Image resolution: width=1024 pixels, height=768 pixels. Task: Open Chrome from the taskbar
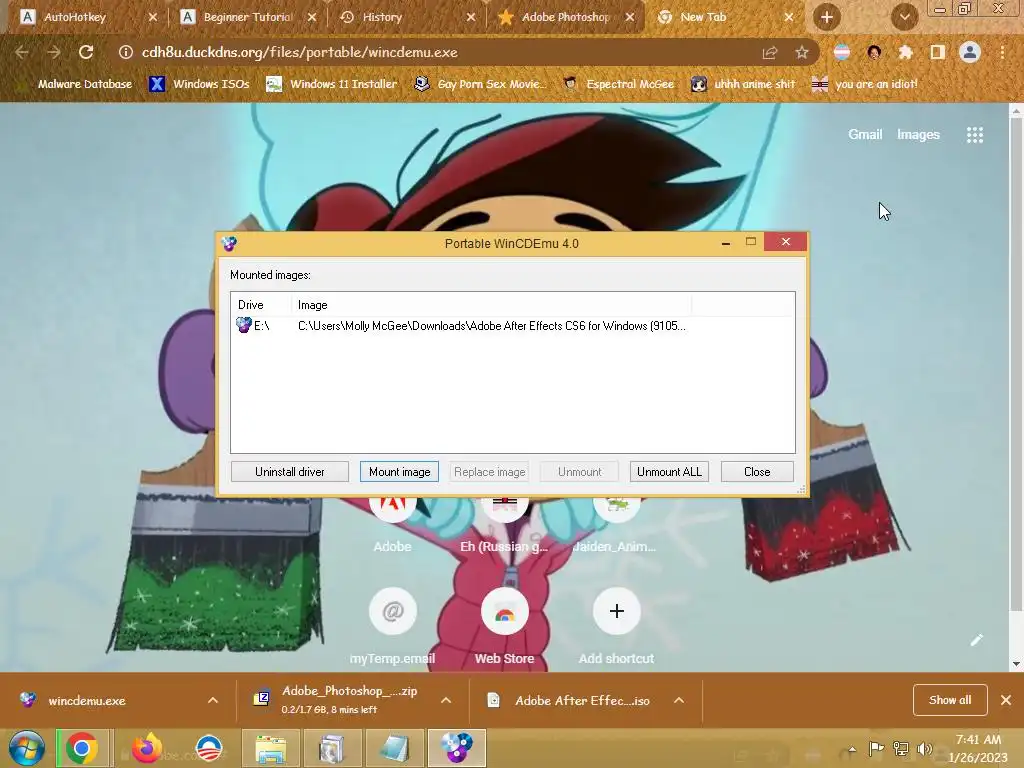pyautogui.click(x=81, y=748)
